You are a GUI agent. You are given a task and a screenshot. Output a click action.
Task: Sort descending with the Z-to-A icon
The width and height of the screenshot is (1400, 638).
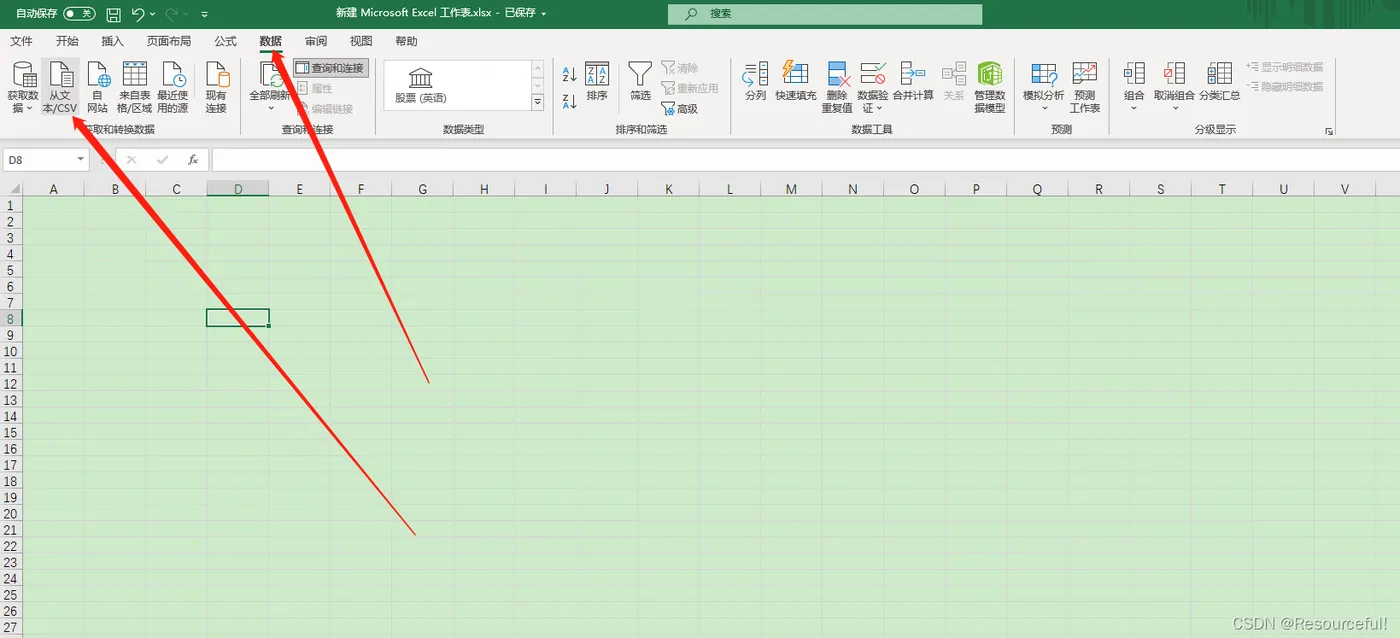click(569, 100)
